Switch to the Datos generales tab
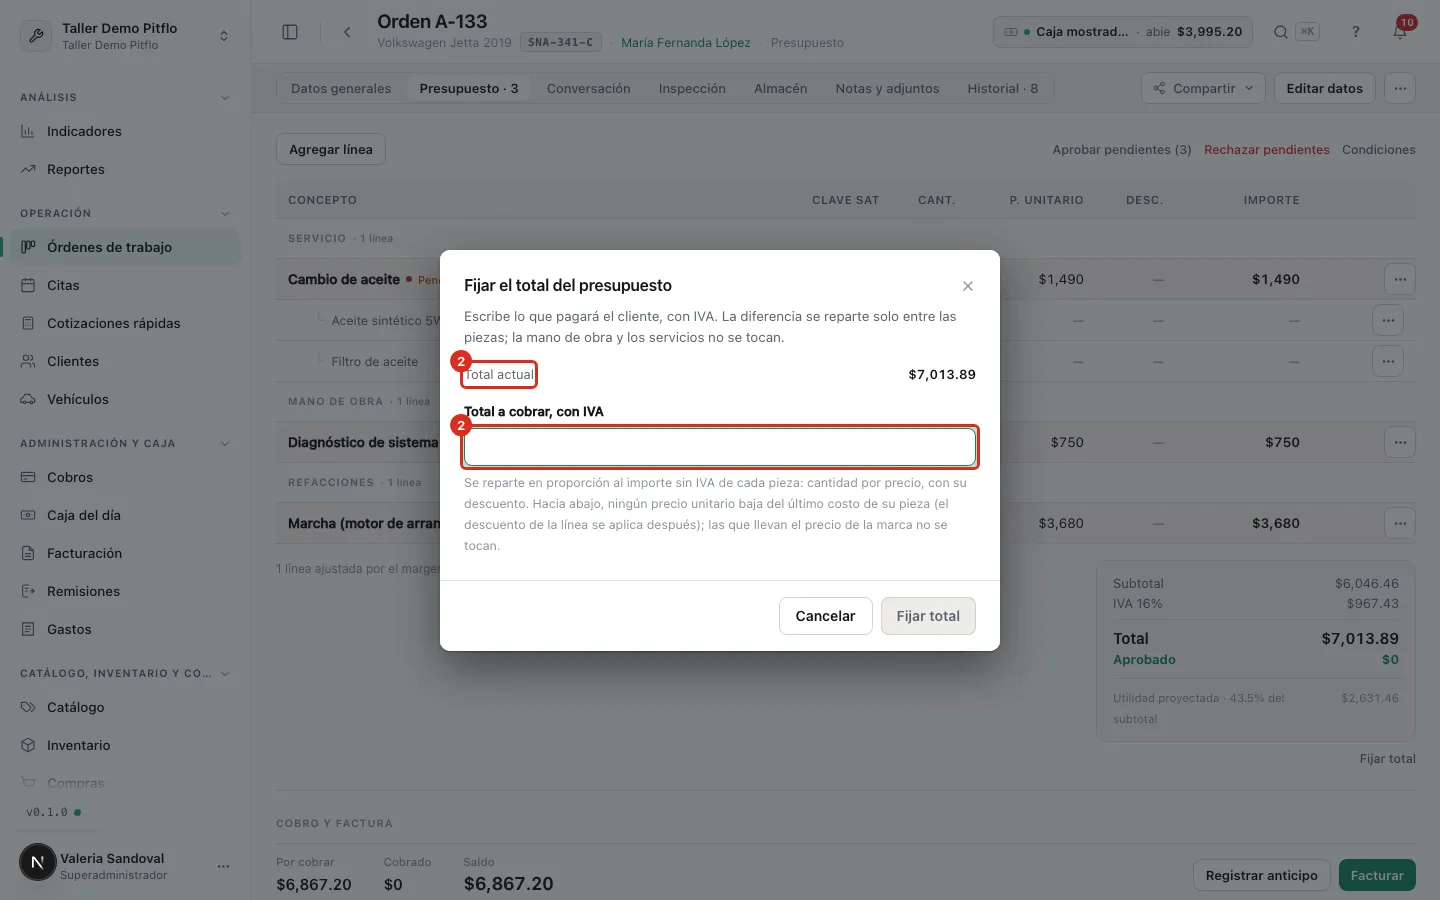1440x900 pixels. click(x=341, y=88)
